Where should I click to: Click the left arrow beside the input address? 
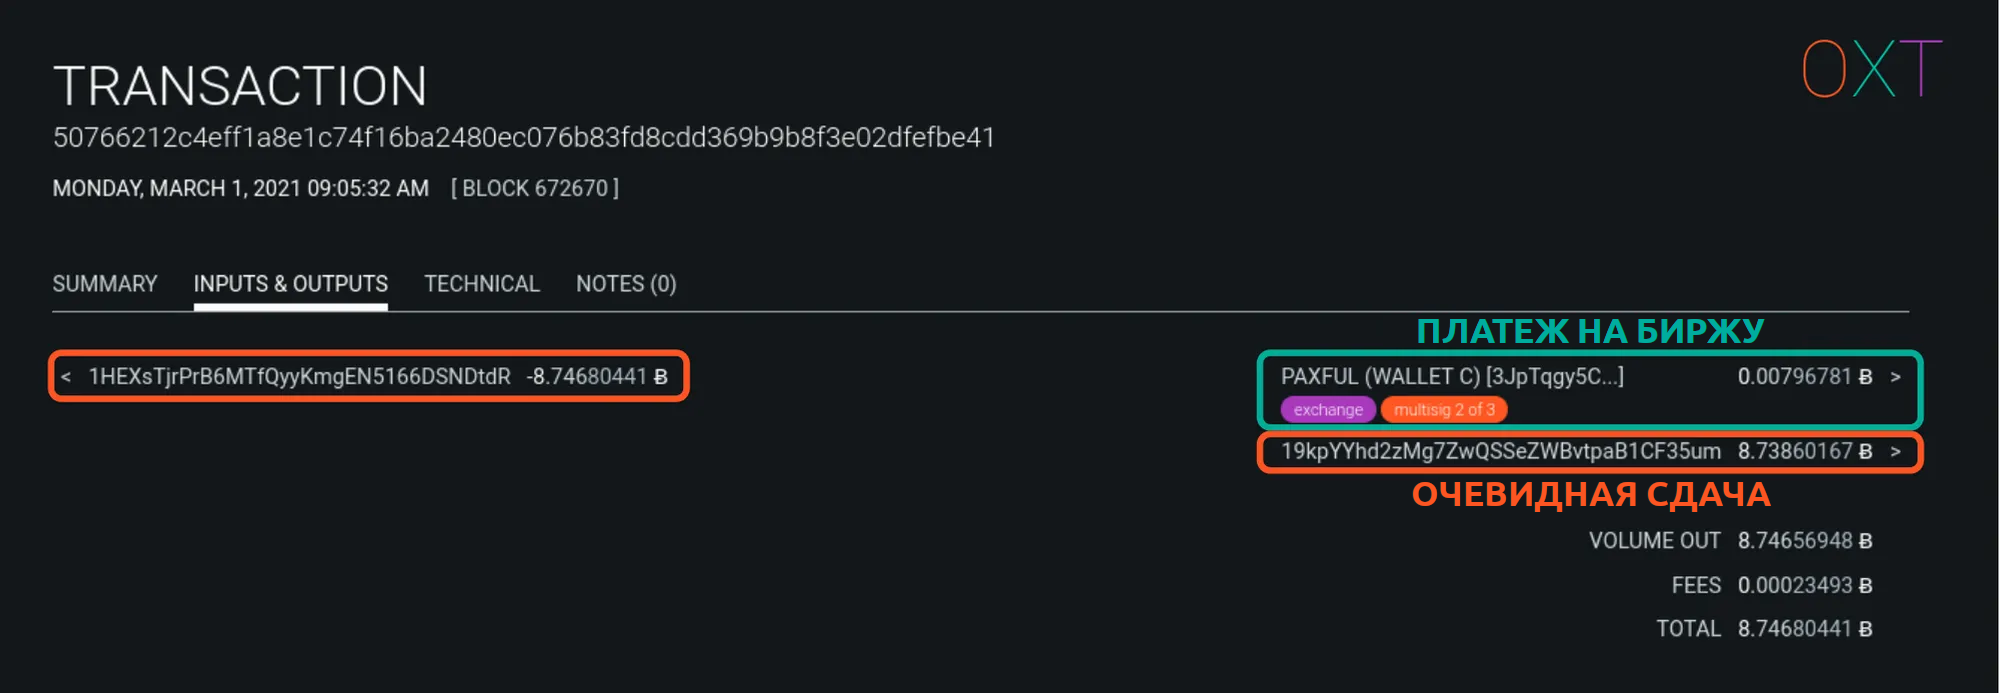coord(66,377)
